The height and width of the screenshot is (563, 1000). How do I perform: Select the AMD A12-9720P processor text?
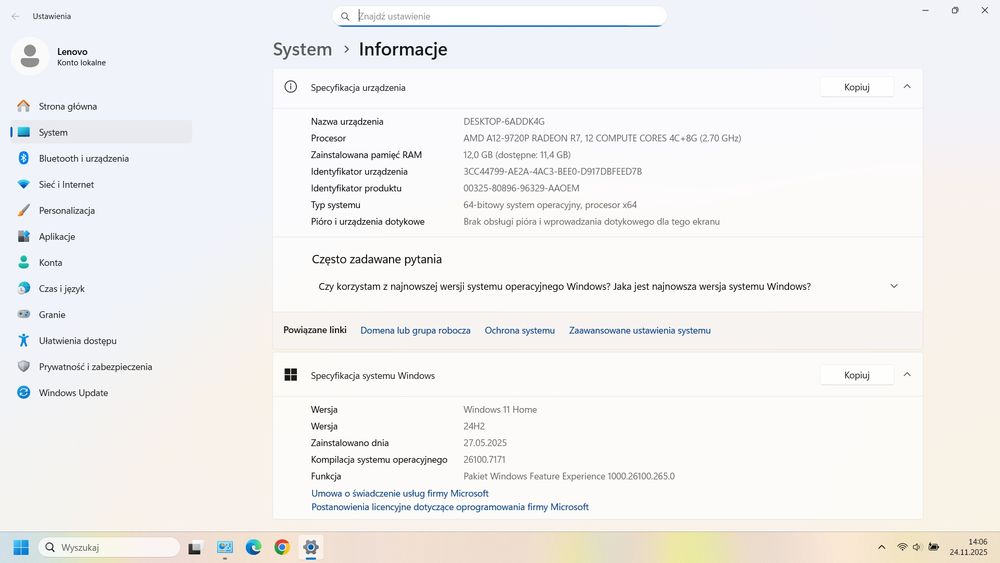602,138
